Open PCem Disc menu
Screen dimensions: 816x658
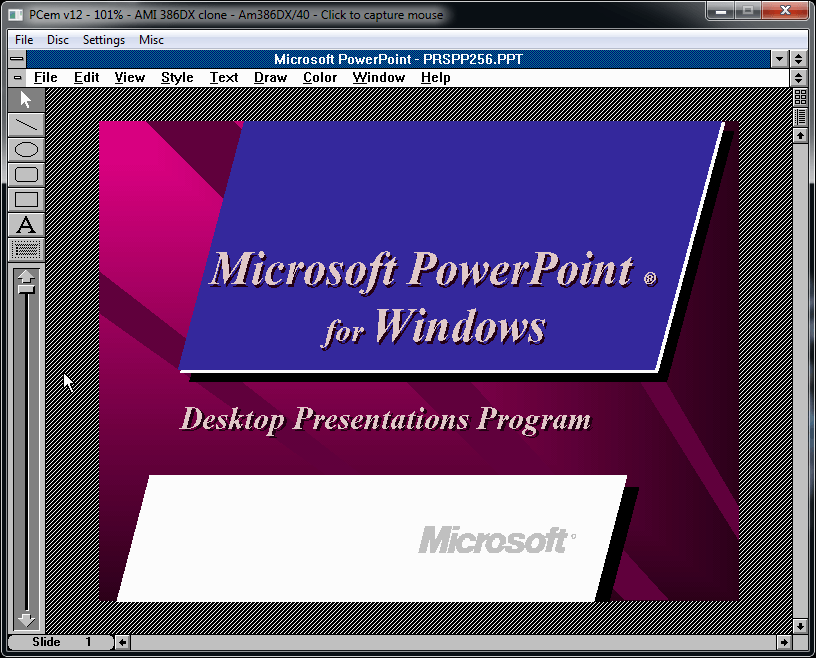(x=58, y=40)
